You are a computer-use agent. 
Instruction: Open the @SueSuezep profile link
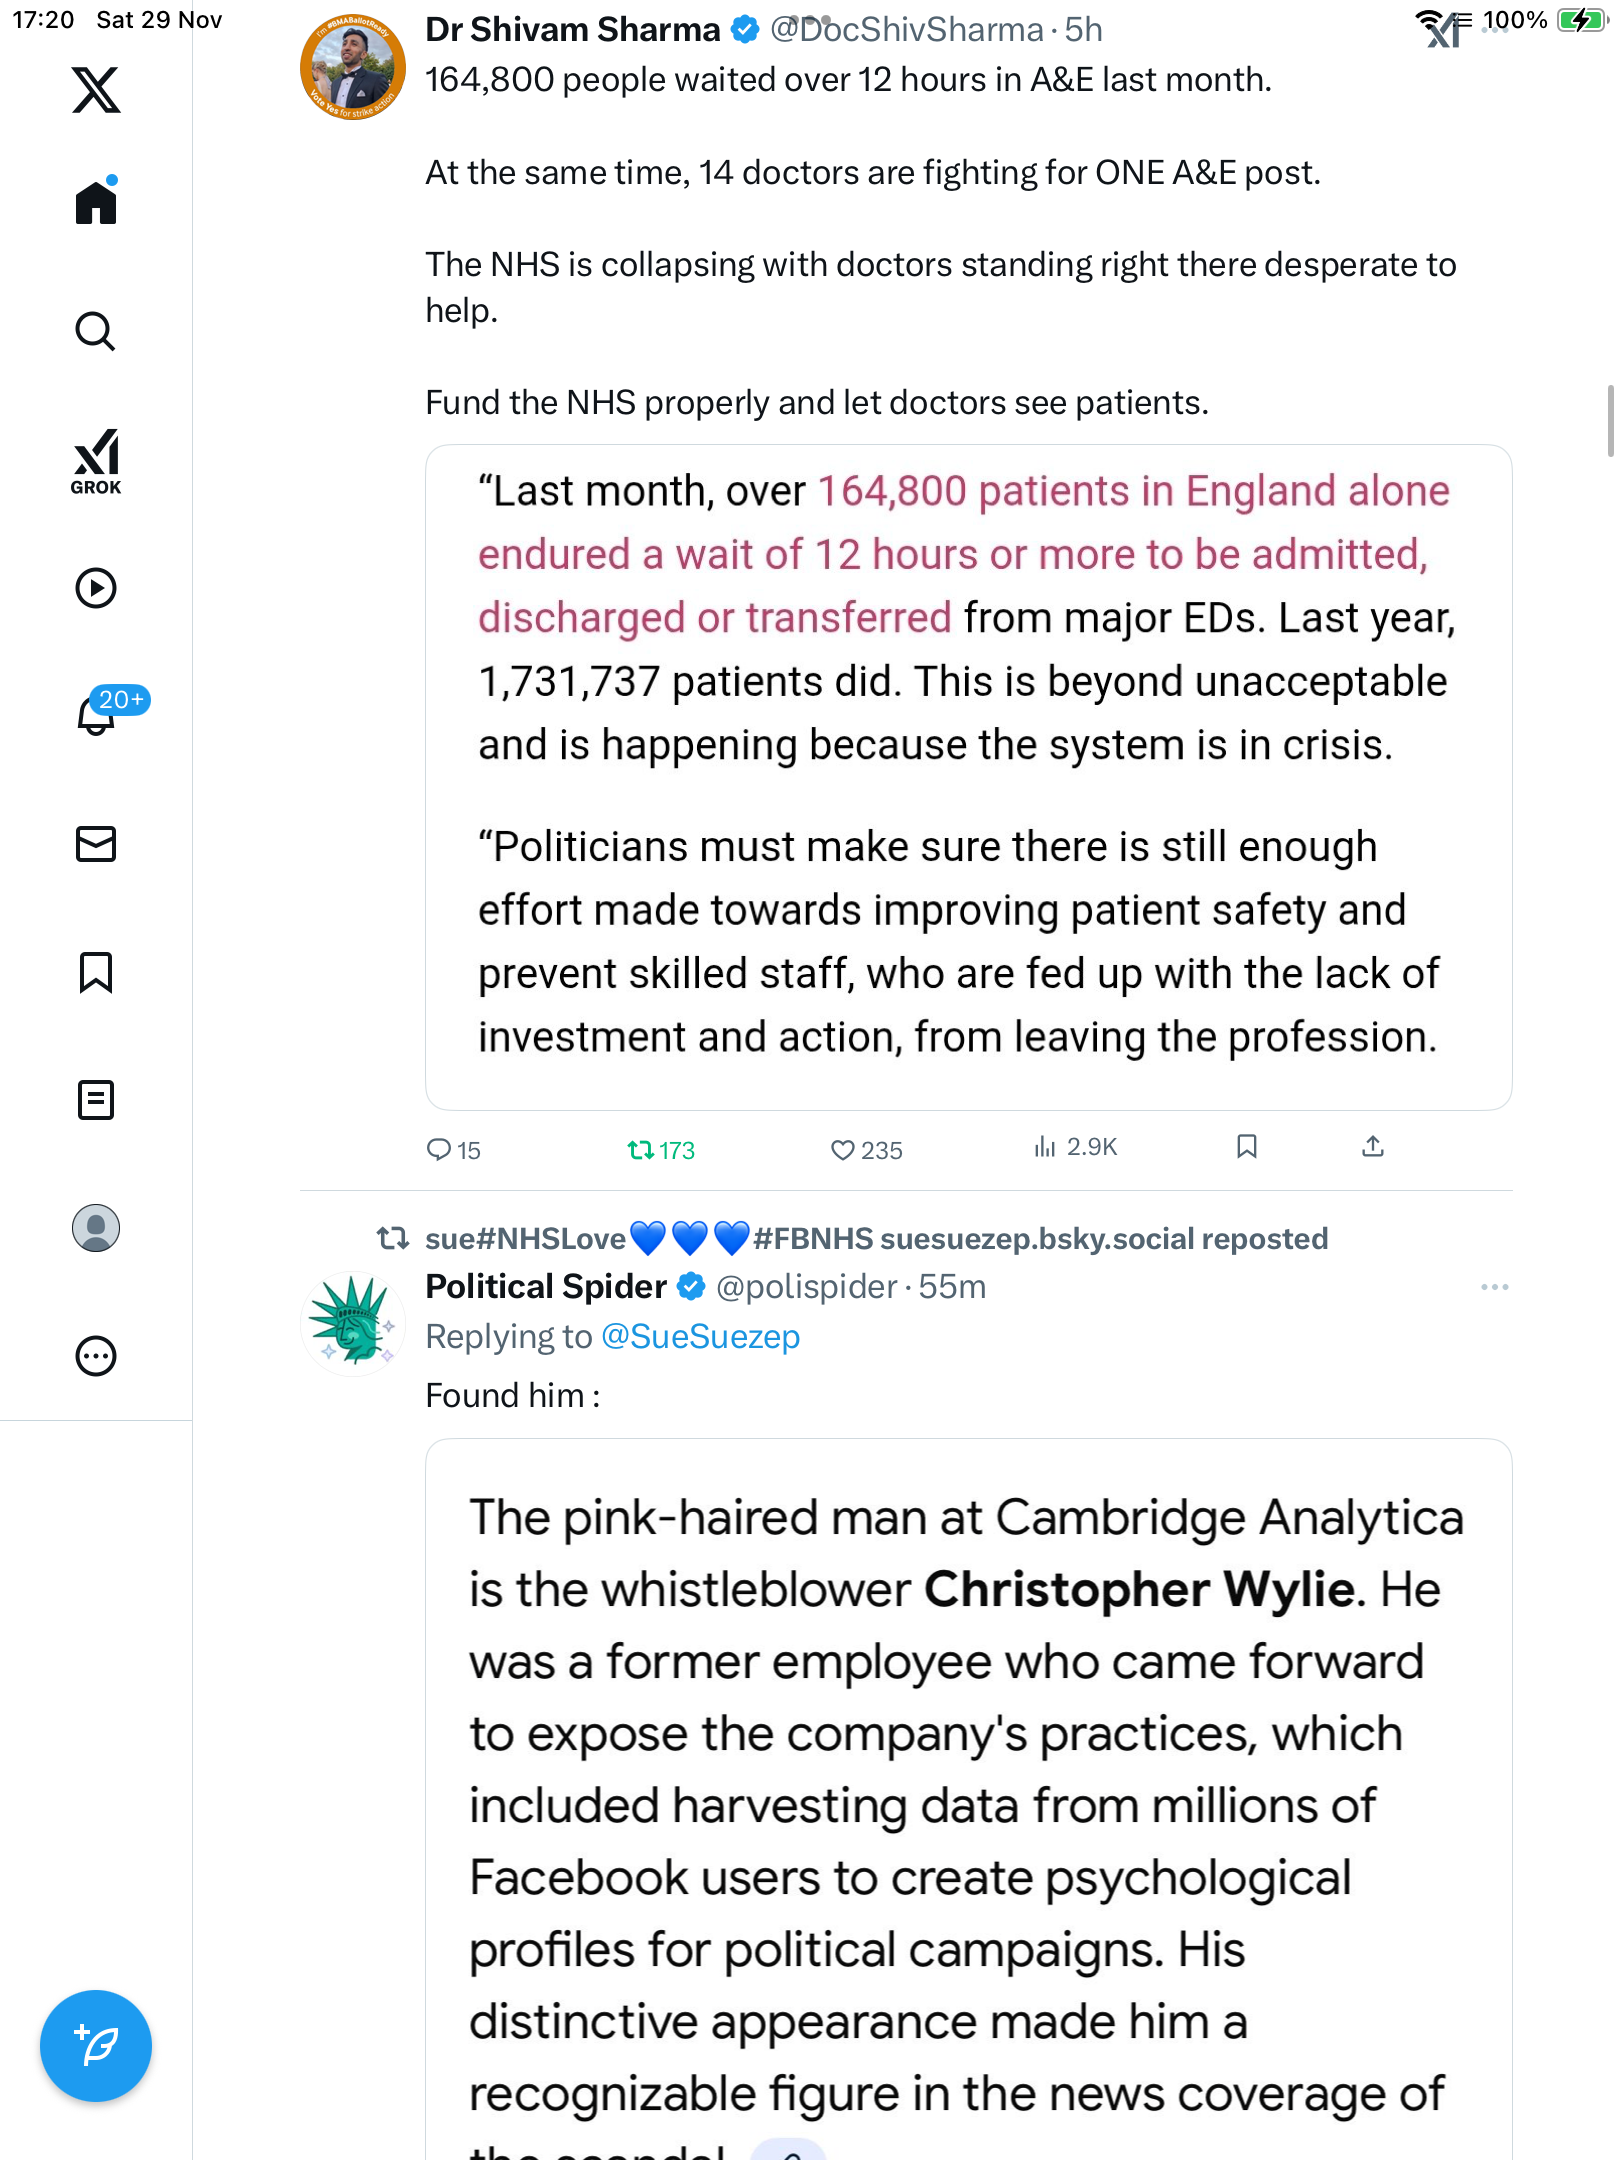(x=700, y=1337)
